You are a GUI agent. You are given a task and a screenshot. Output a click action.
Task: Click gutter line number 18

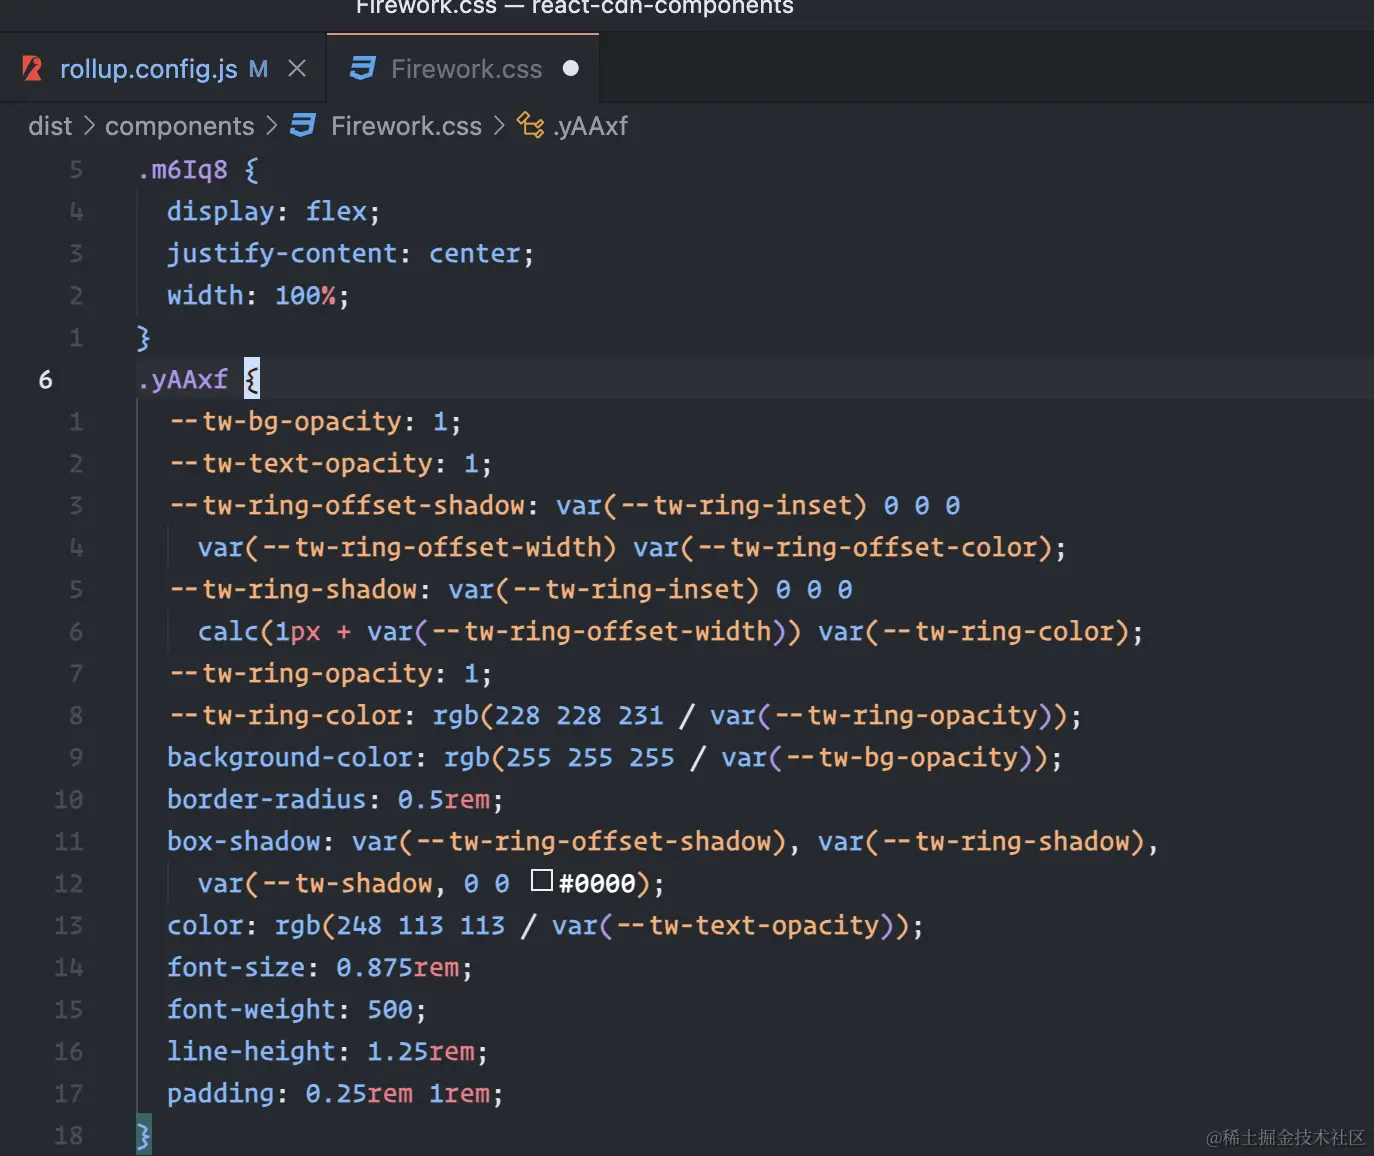(69, 1136)
